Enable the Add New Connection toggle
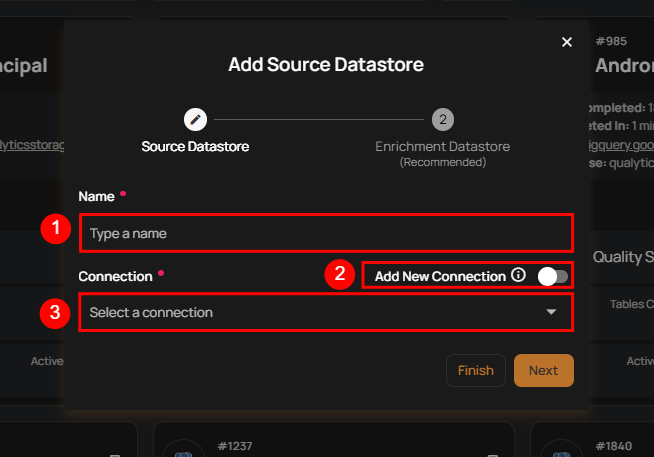 (x=553, y=276)
